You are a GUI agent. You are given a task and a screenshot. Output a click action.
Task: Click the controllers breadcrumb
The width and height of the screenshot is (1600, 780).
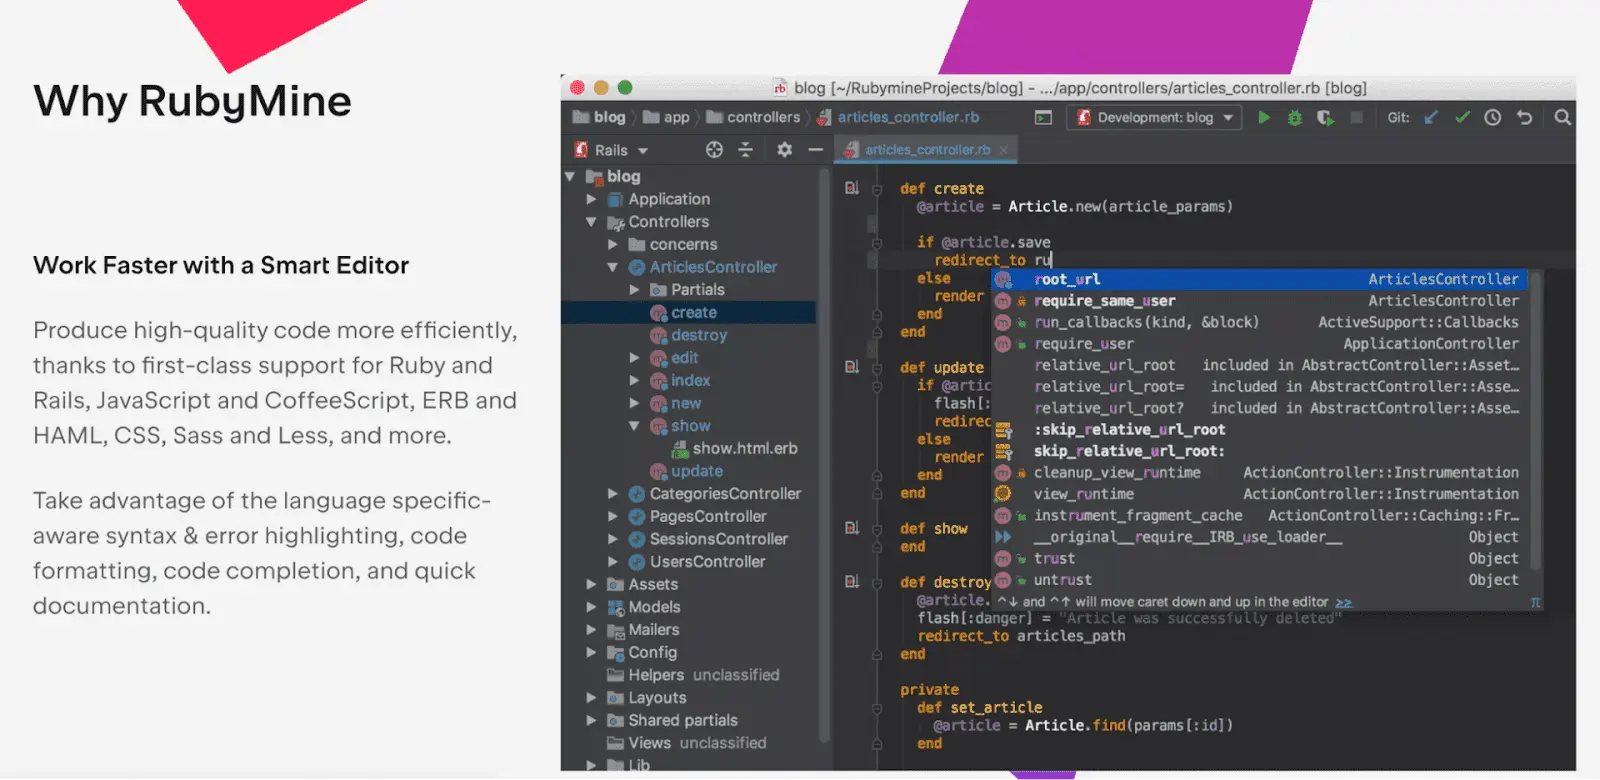(x=753, y=118)
